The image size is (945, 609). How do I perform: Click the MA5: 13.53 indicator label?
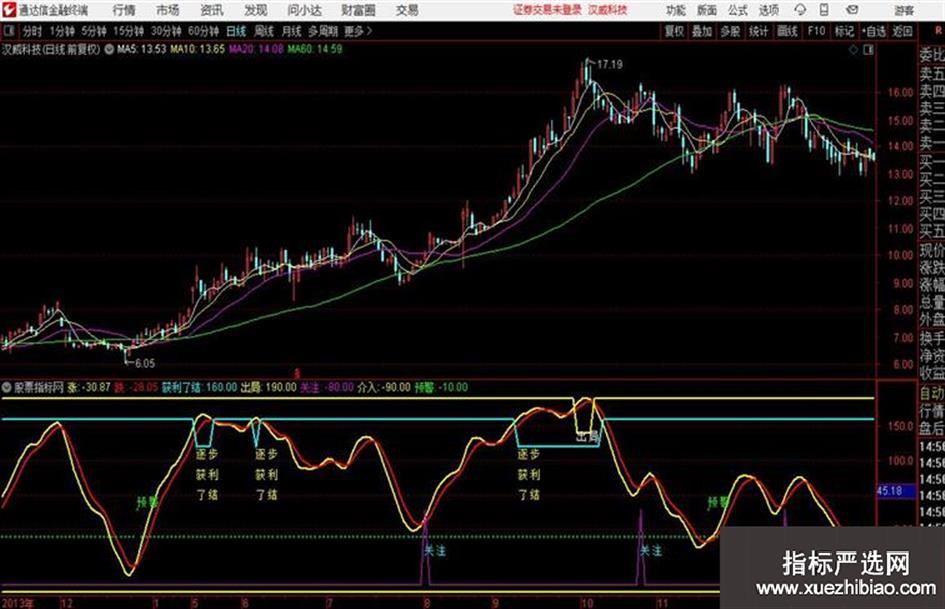(141, 49)
